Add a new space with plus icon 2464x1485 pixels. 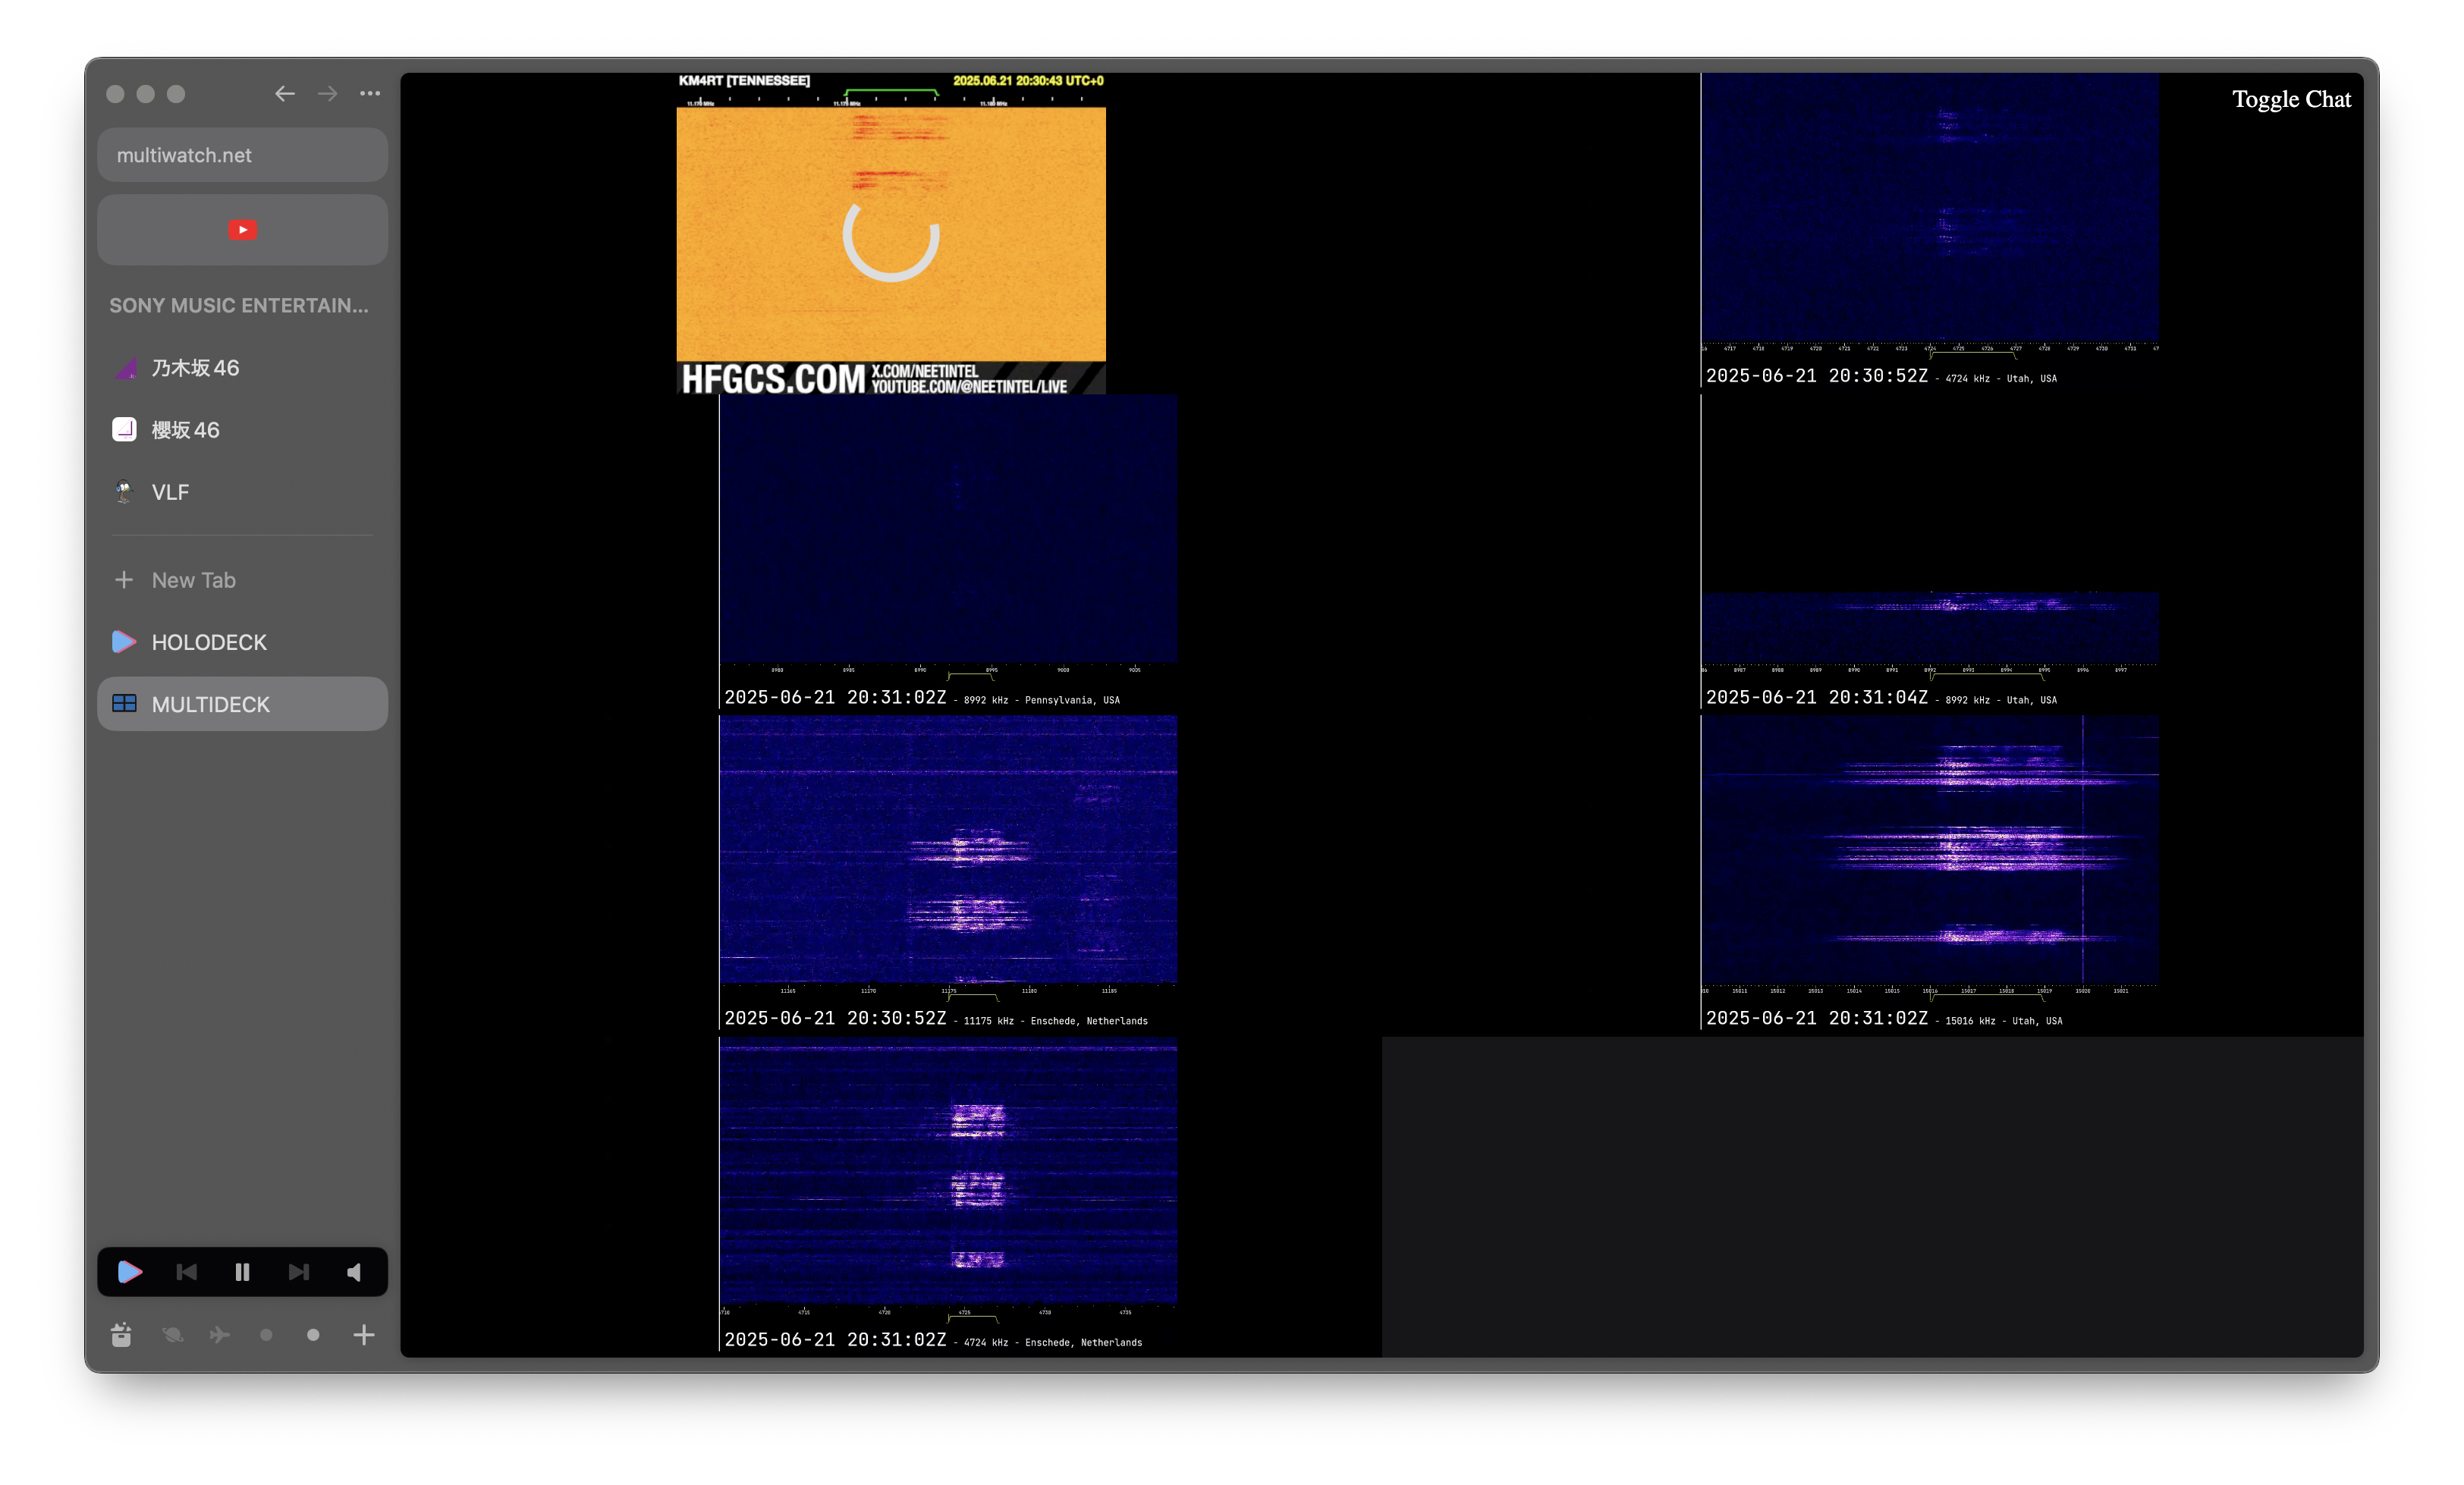[x=364, y=1335]
